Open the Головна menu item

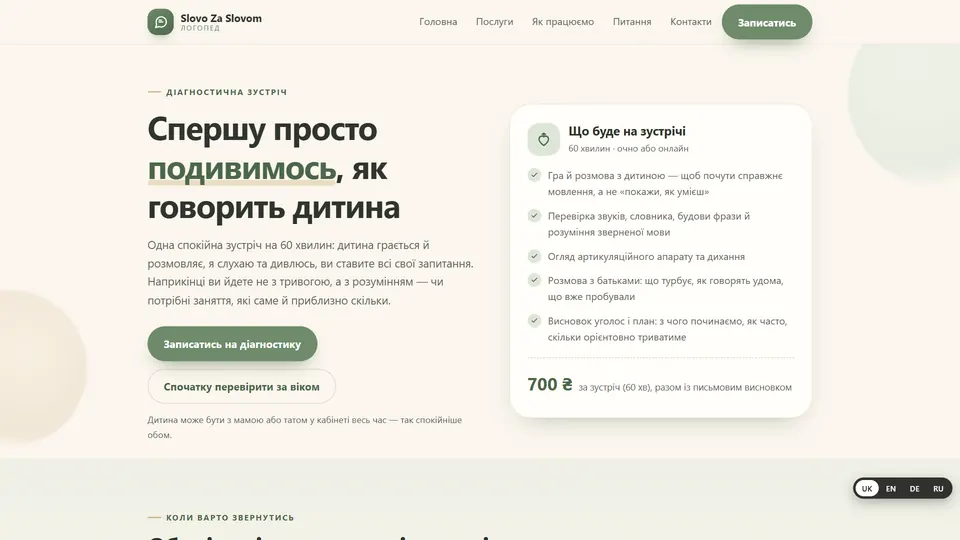pyautogui.click(x=438, y=21)
